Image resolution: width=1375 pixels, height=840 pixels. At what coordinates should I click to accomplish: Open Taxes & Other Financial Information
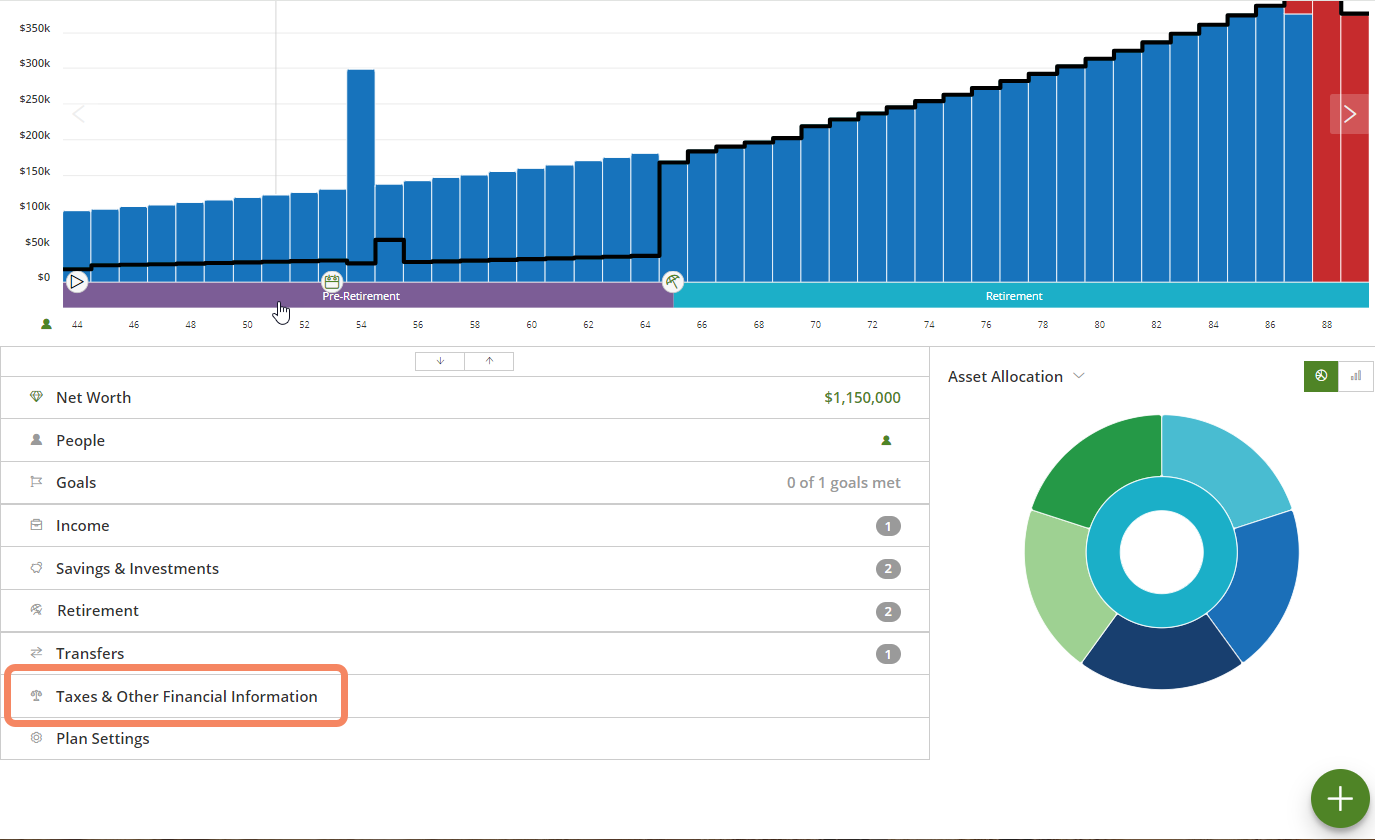tap(186, 697)
